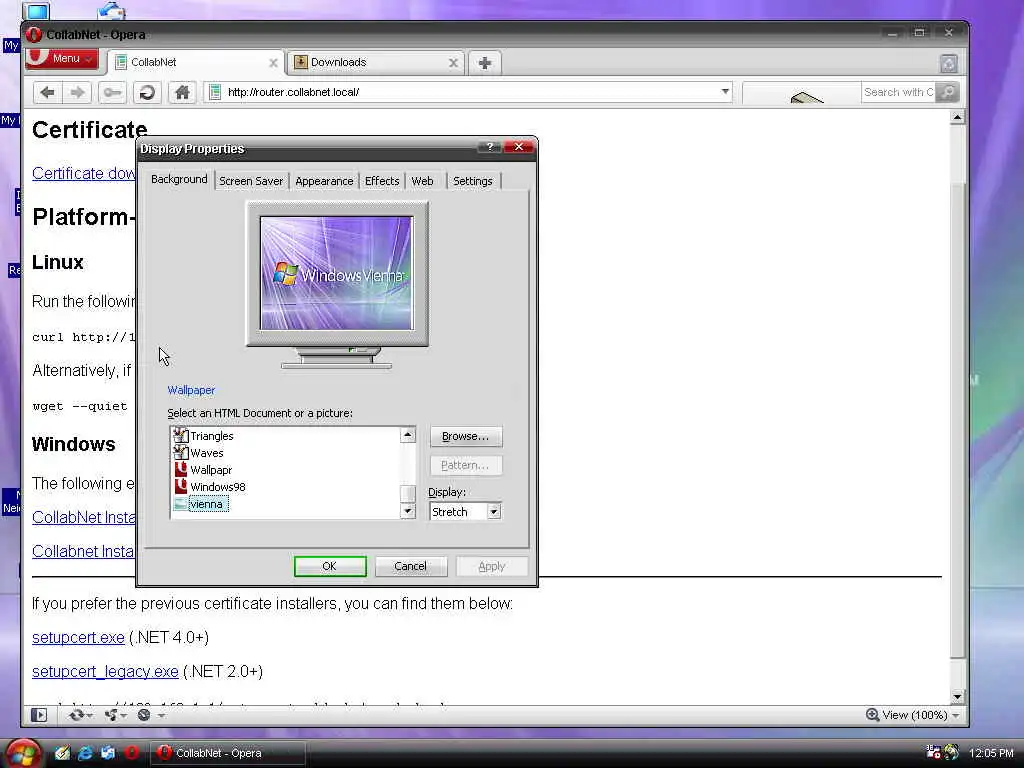Expand the address bar history dropdown

pyautogui.click(x=725, y=92)
